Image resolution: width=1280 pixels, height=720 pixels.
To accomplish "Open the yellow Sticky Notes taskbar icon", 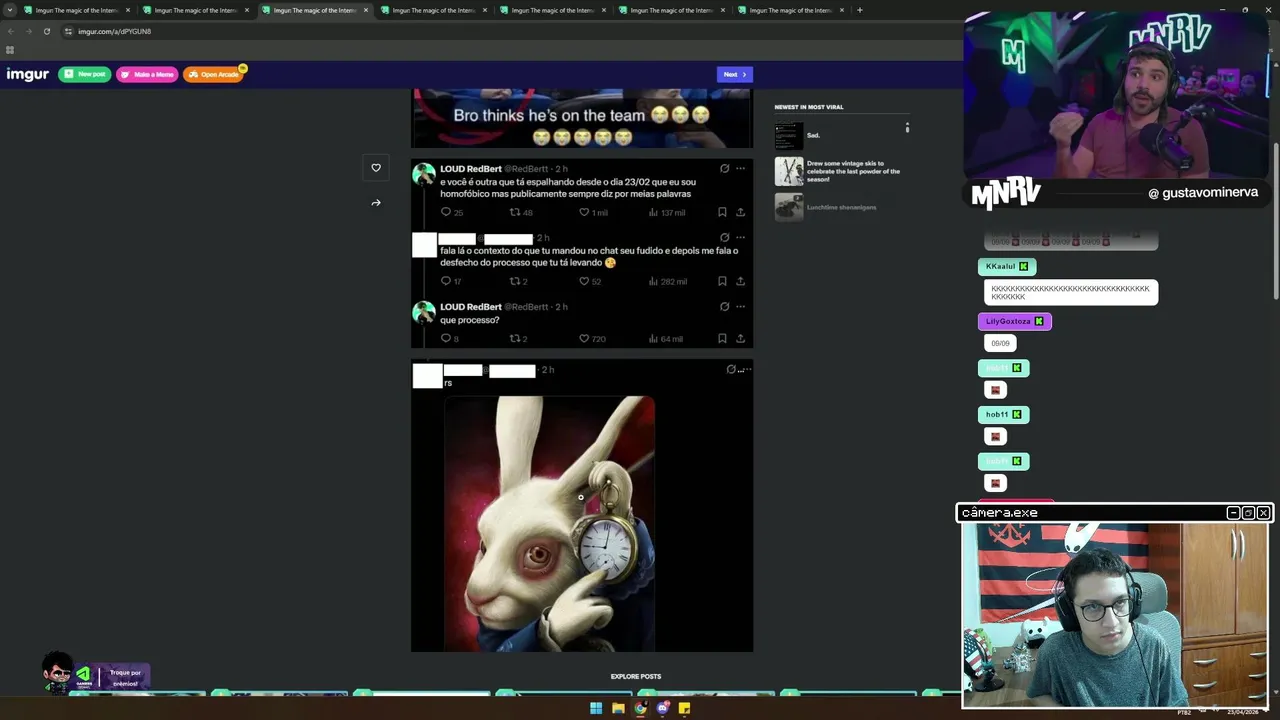I will coord(684,708).
